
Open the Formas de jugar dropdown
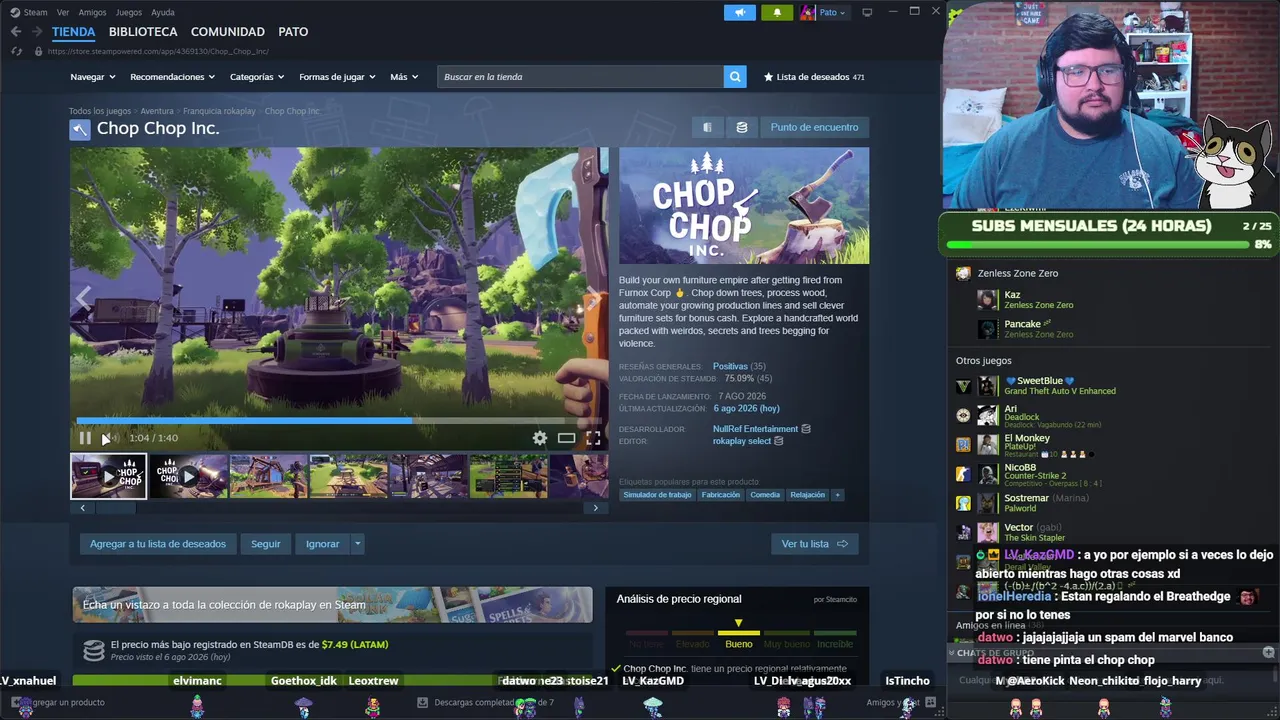pyautogui.click(x=337, y=77)
